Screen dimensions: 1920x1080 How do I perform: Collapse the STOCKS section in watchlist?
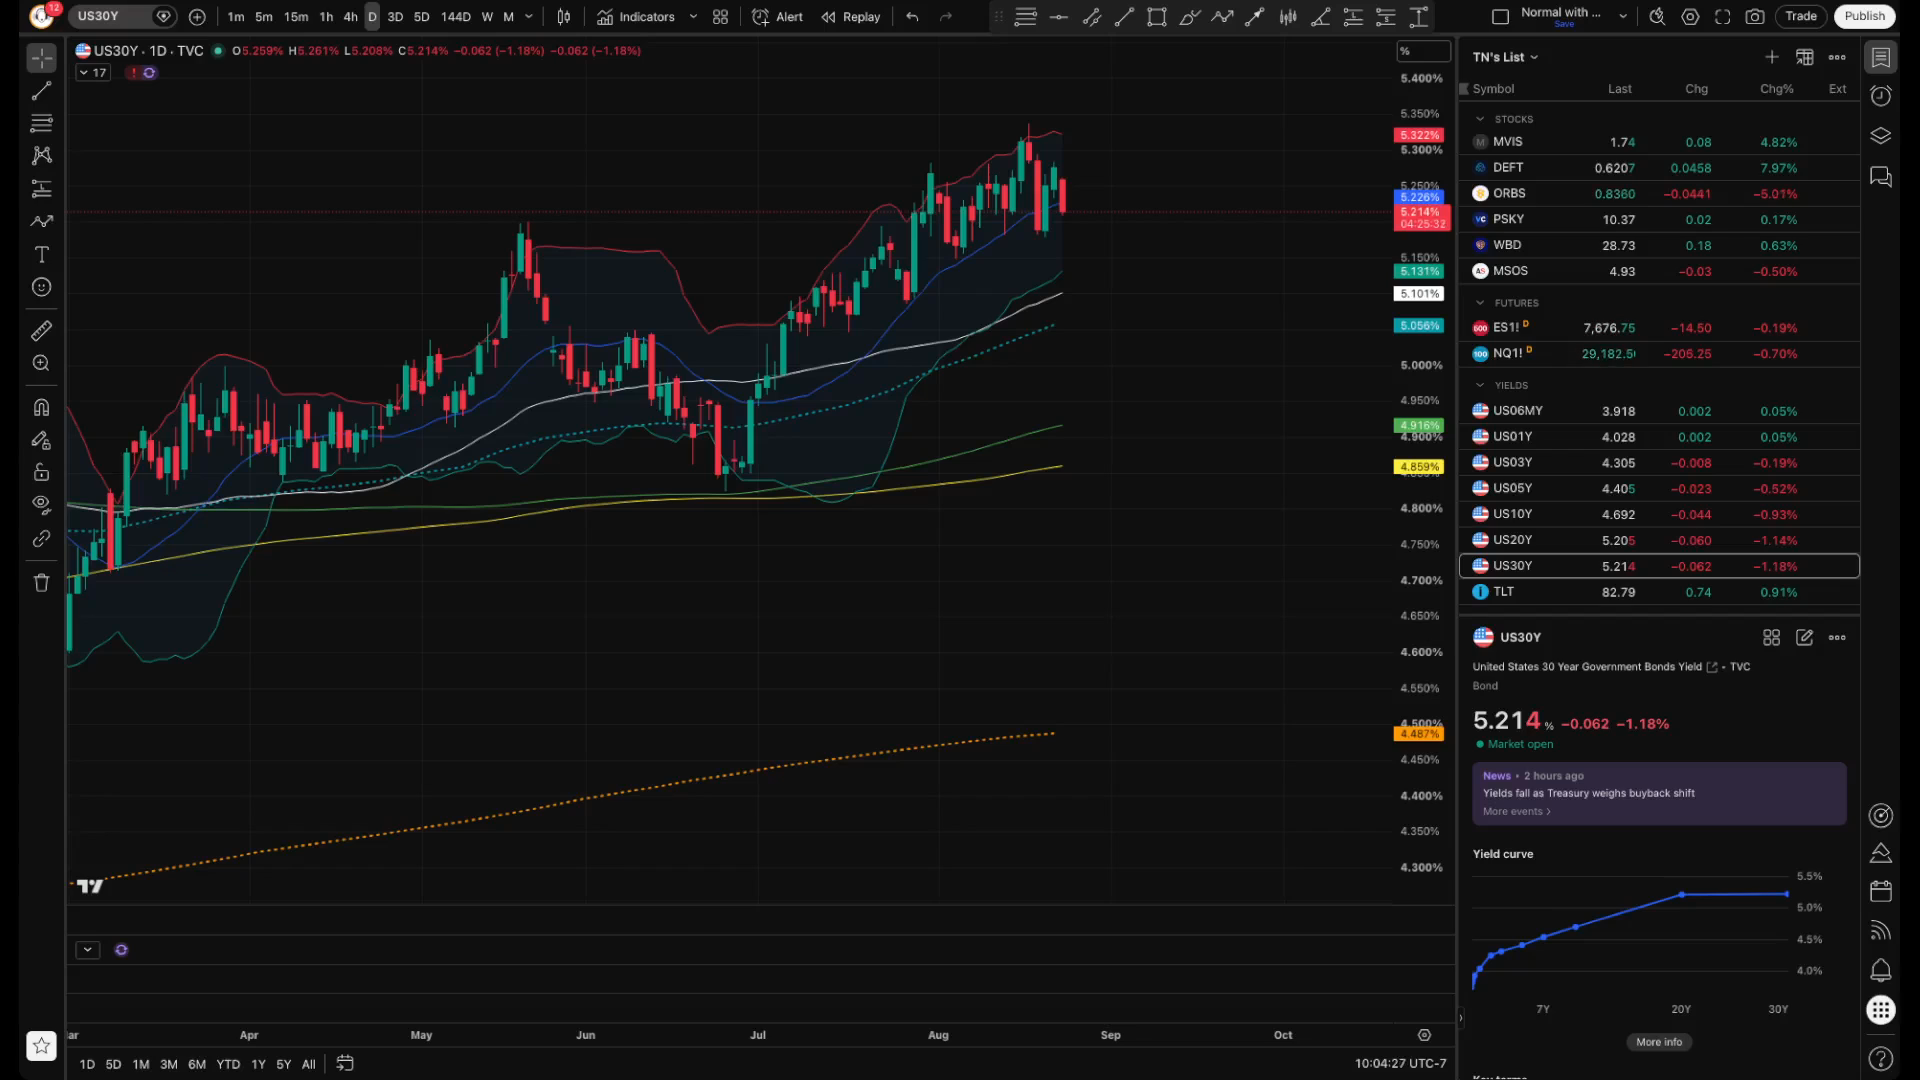pyautogui.click(x=1480, y=119)
